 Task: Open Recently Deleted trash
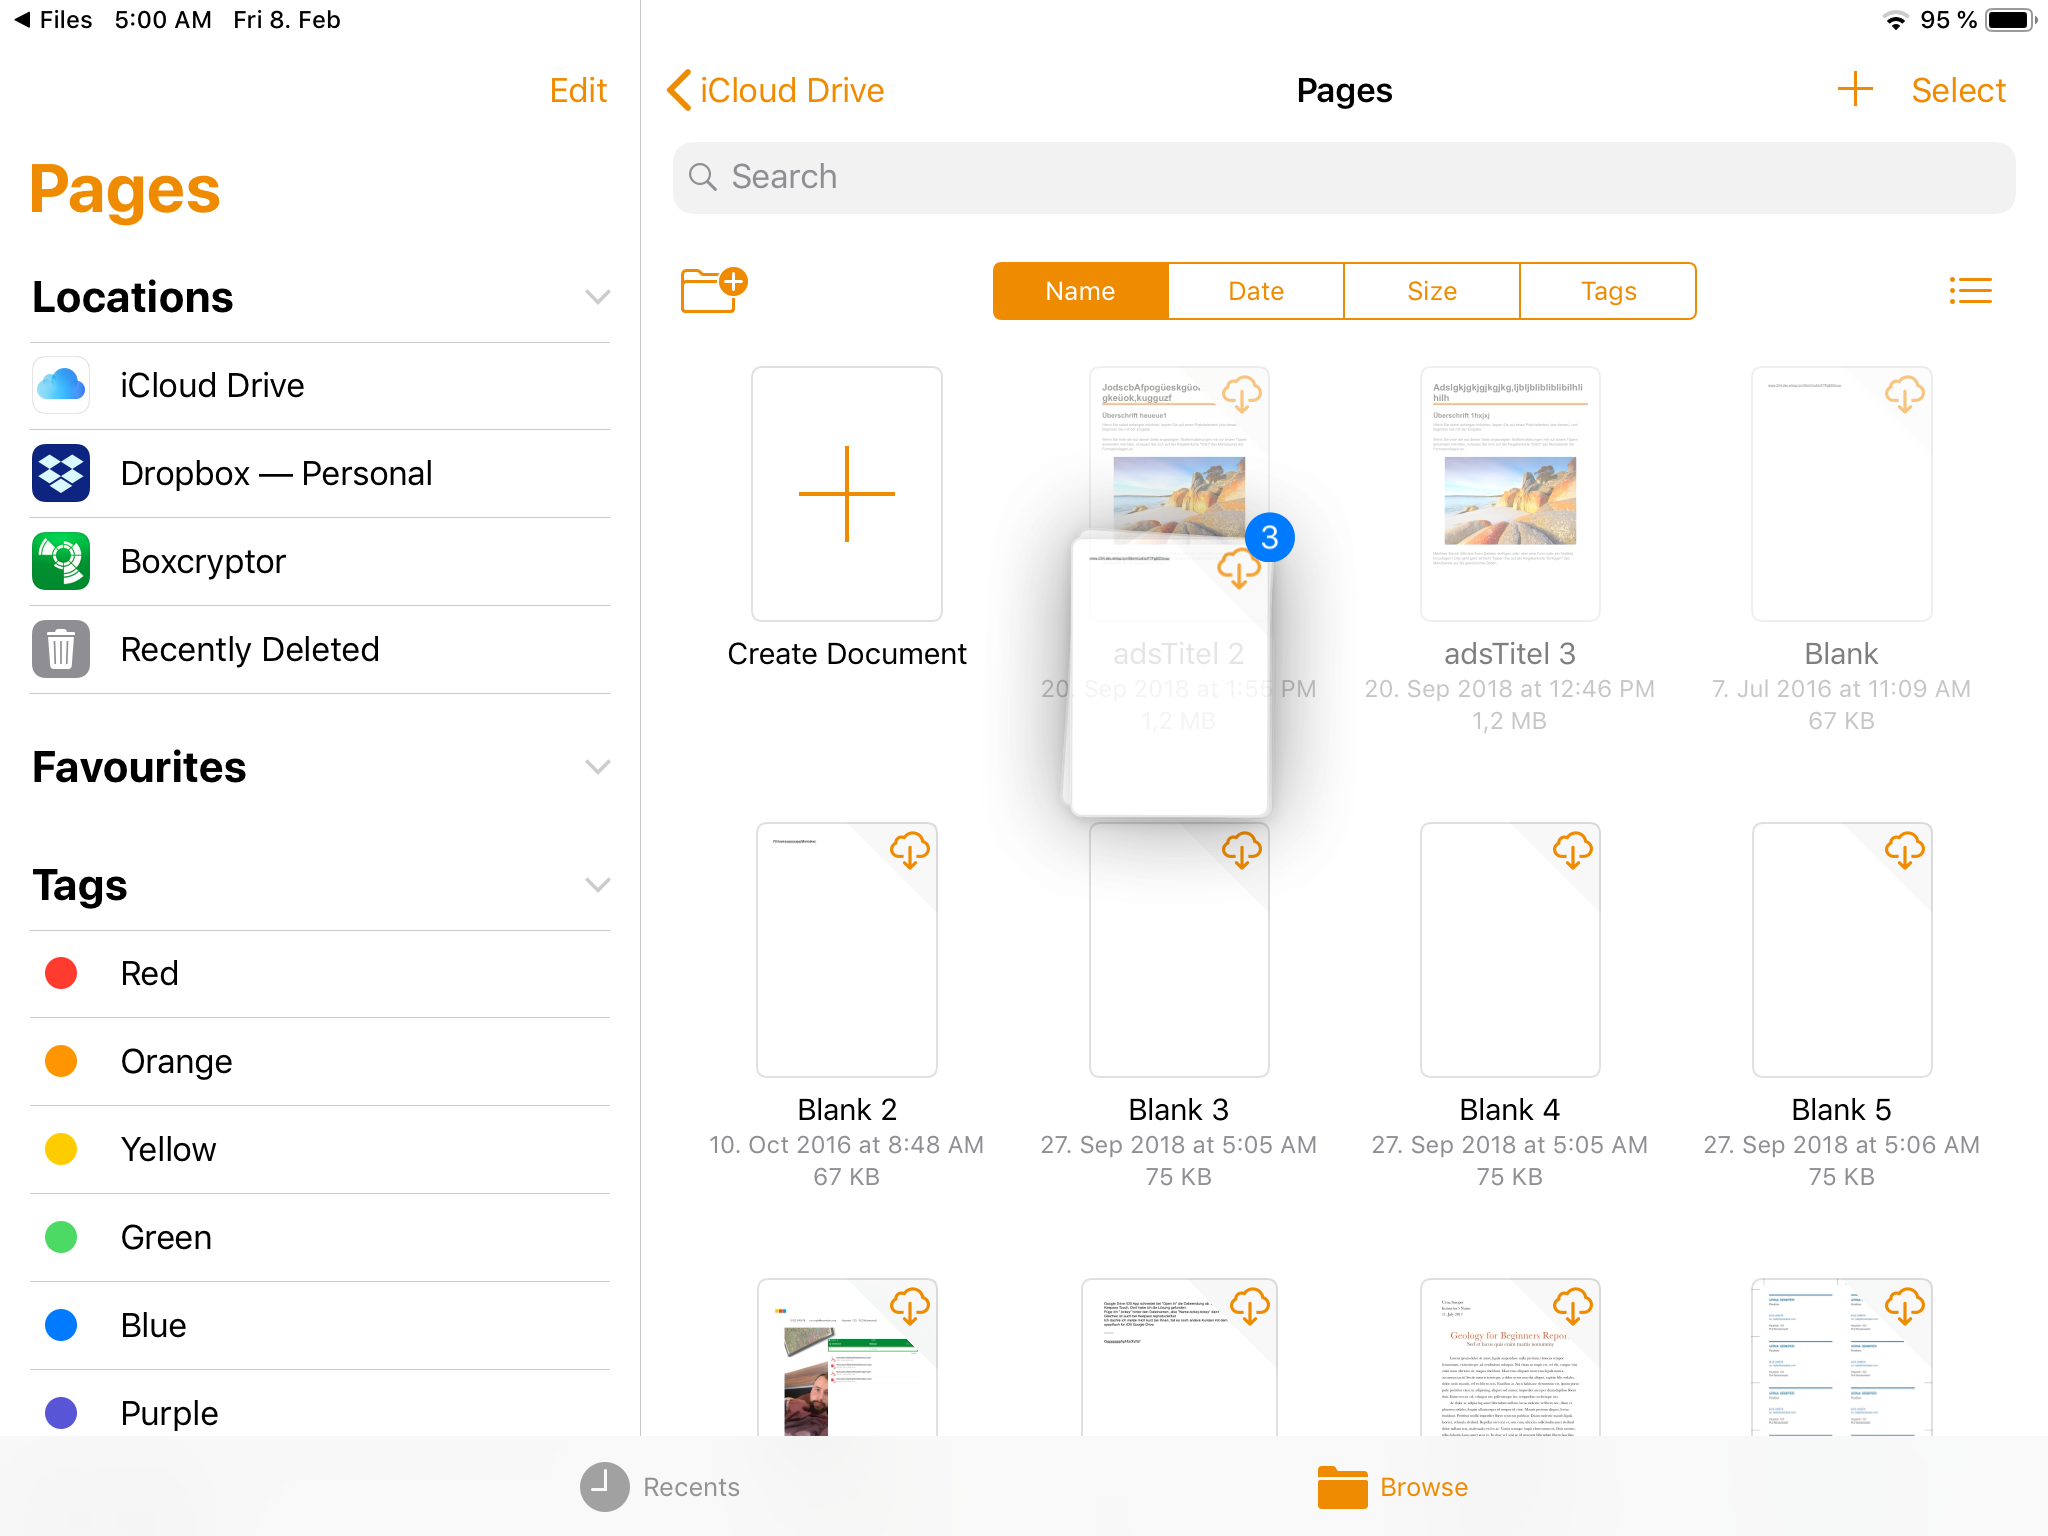249,649
